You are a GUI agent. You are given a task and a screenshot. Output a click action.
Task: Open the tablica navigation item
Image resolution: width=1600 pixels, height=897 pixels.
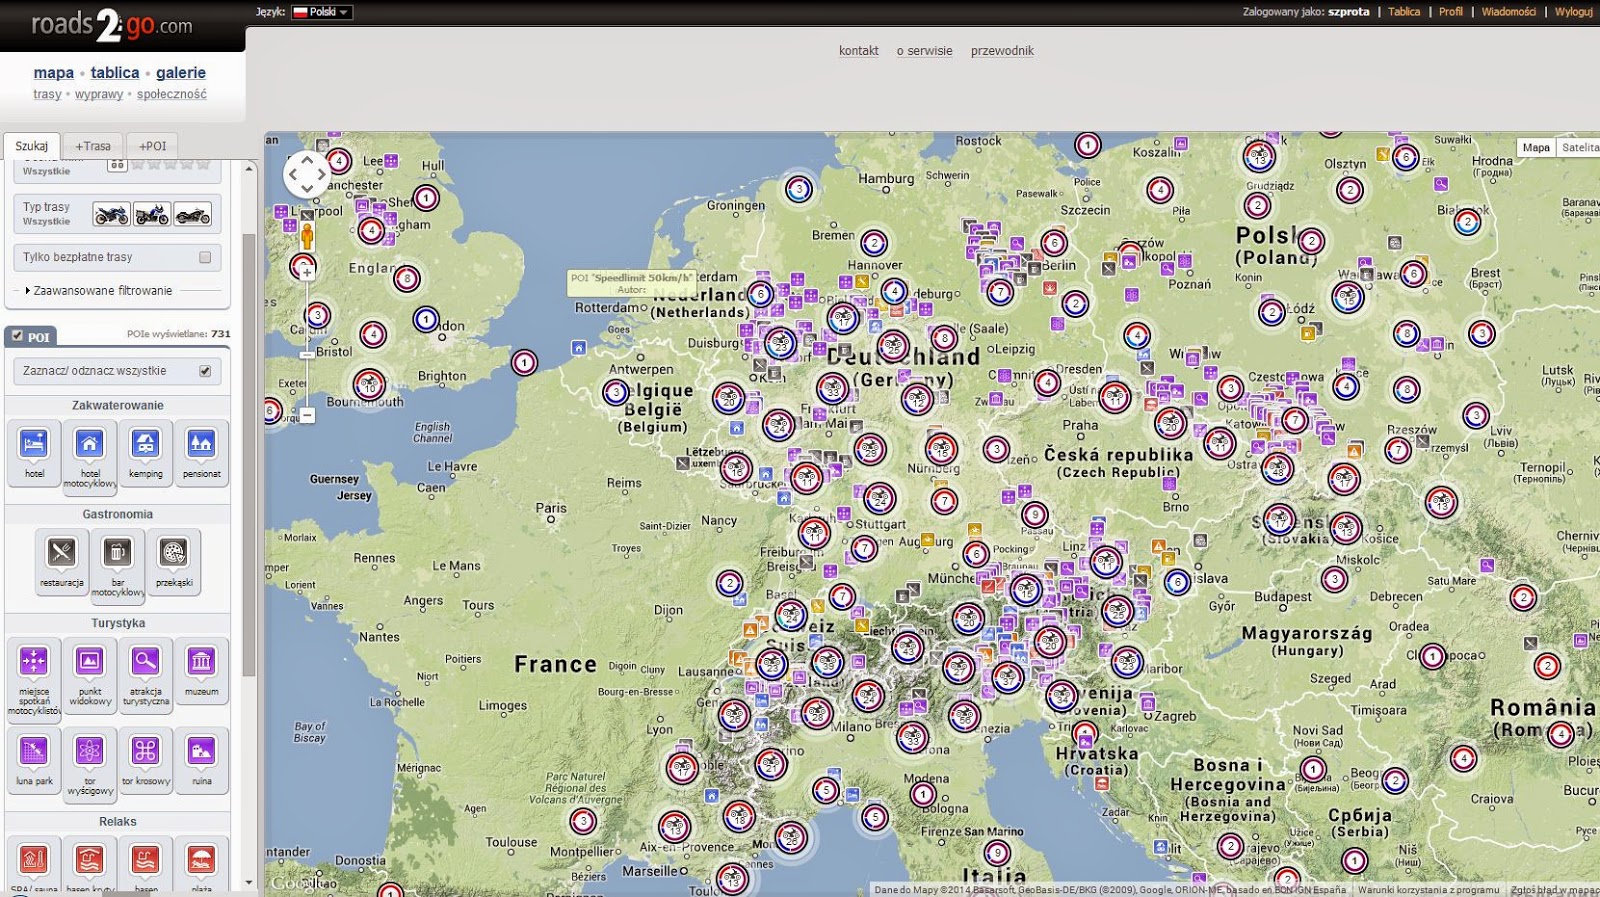[115, 72]
